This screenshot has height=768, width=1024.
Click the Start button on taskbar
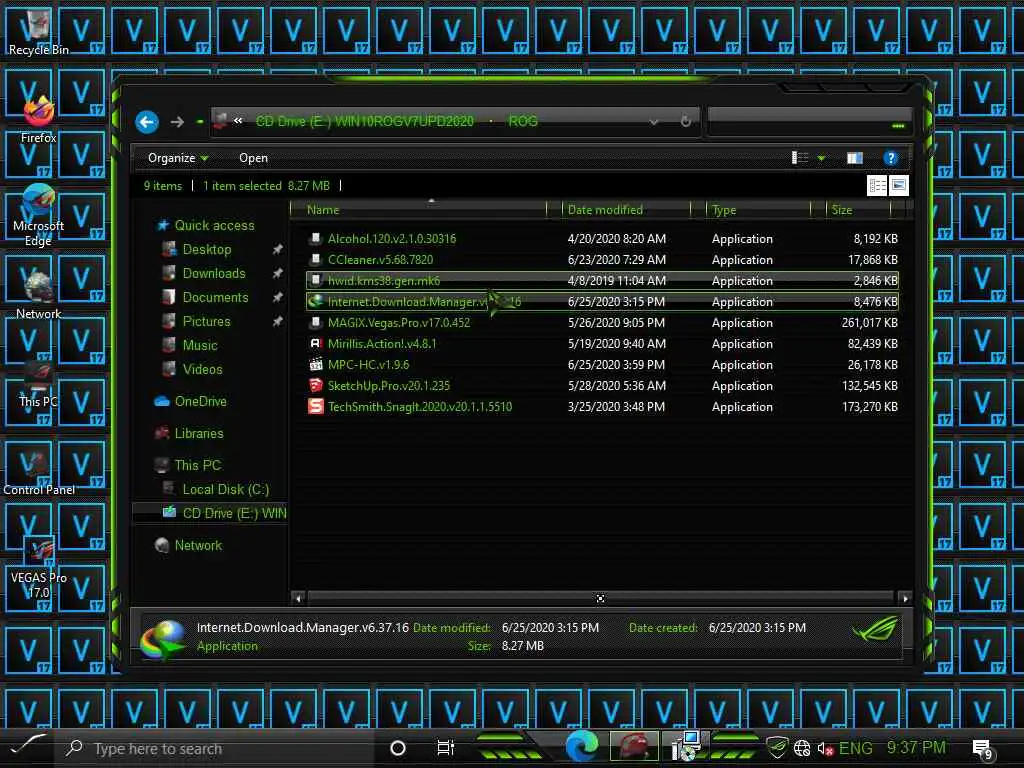[27, 746]
